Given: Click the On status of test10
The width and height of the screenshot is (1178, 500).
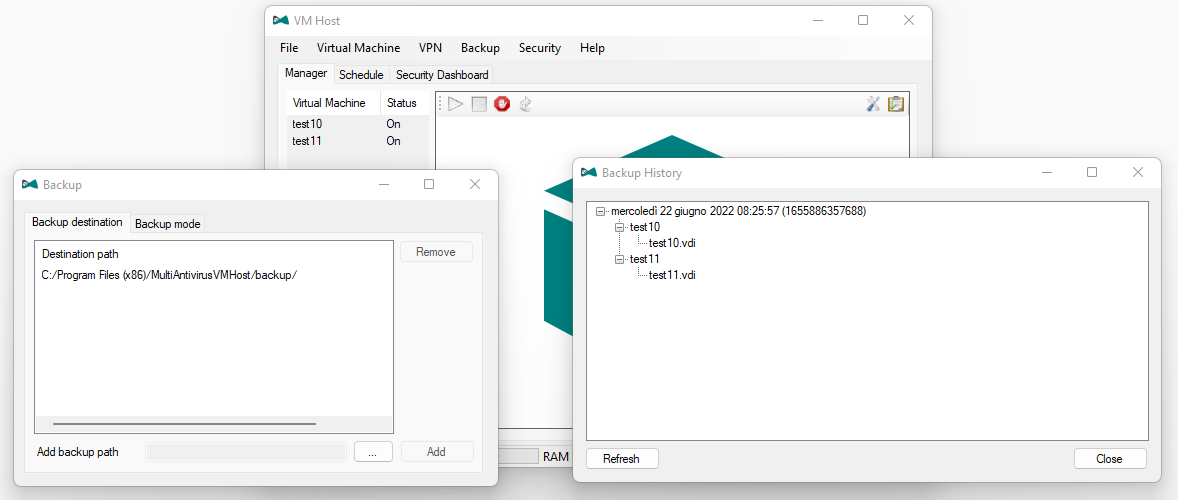Looking at the screenshot, I should click(x=394, y=124).
